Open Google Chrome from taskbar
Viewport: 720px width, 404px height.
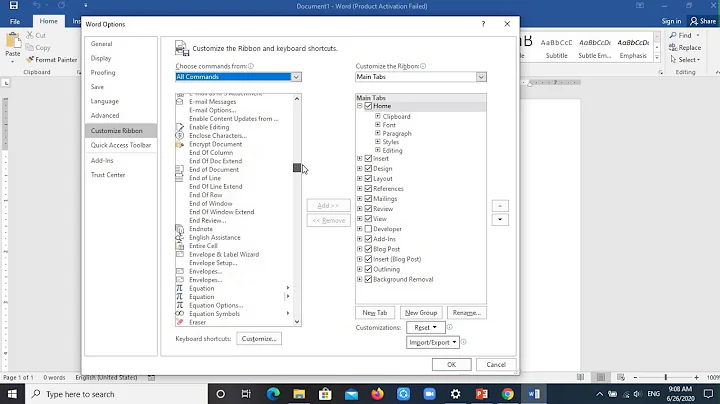tap(507, 394)
